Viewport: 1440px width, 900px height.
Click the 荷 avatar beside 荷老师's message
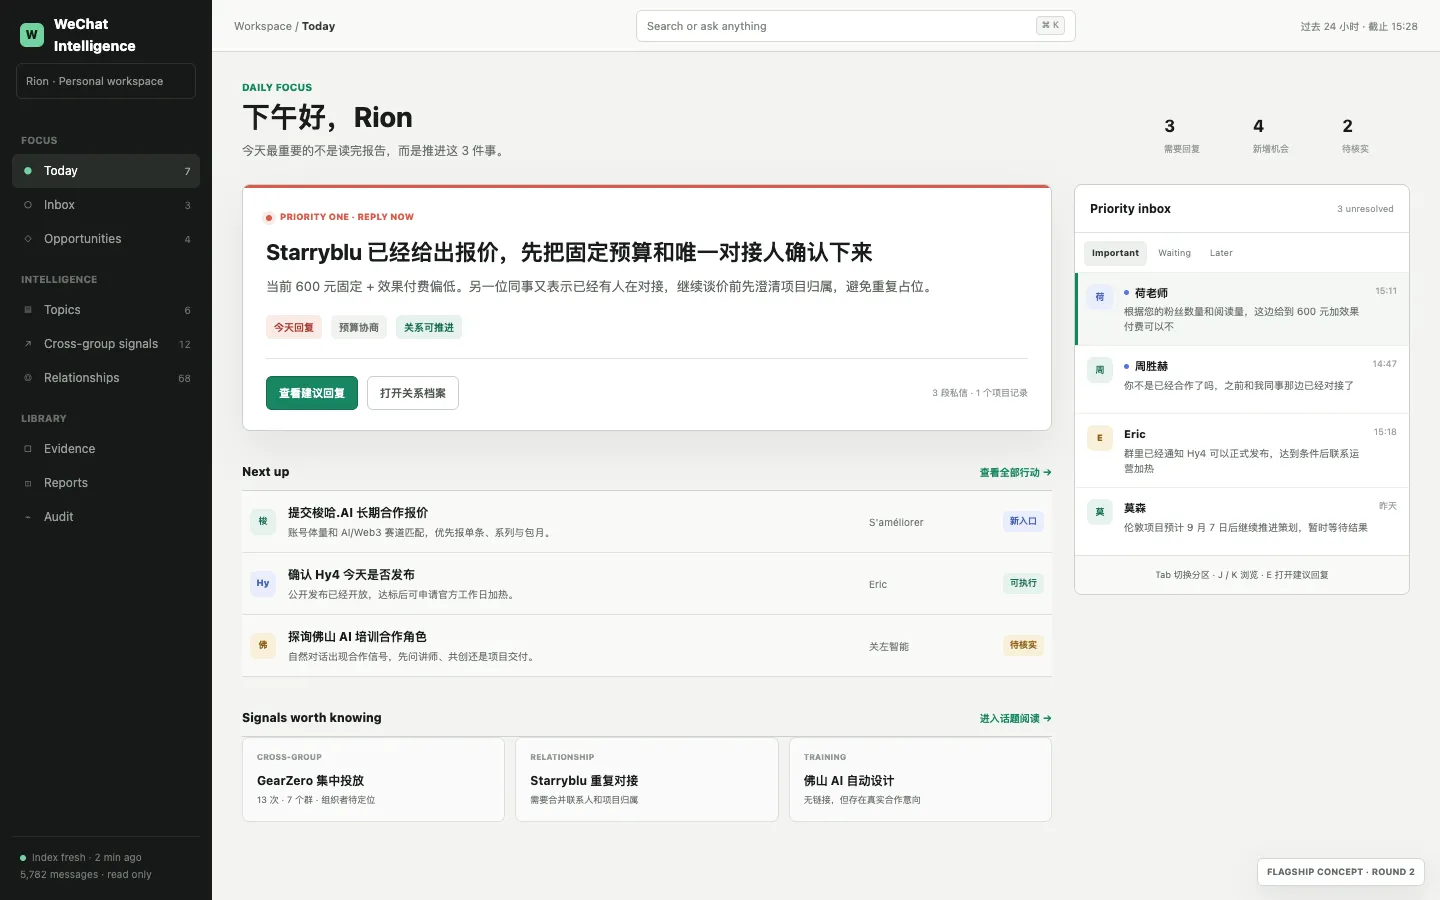click(1100, 297)
